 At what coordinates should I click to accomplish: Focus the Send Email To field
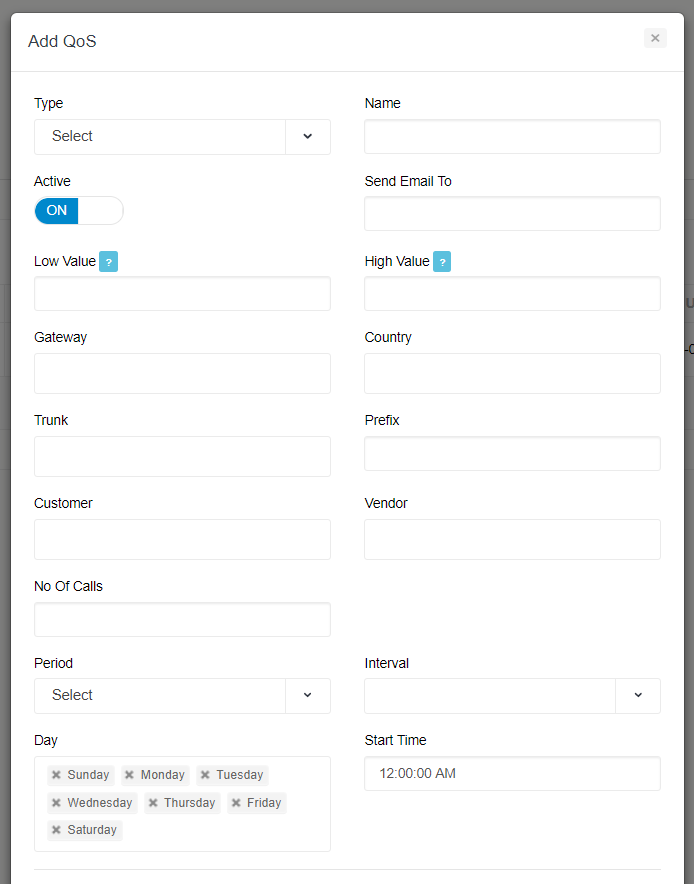tap(512, 214)
